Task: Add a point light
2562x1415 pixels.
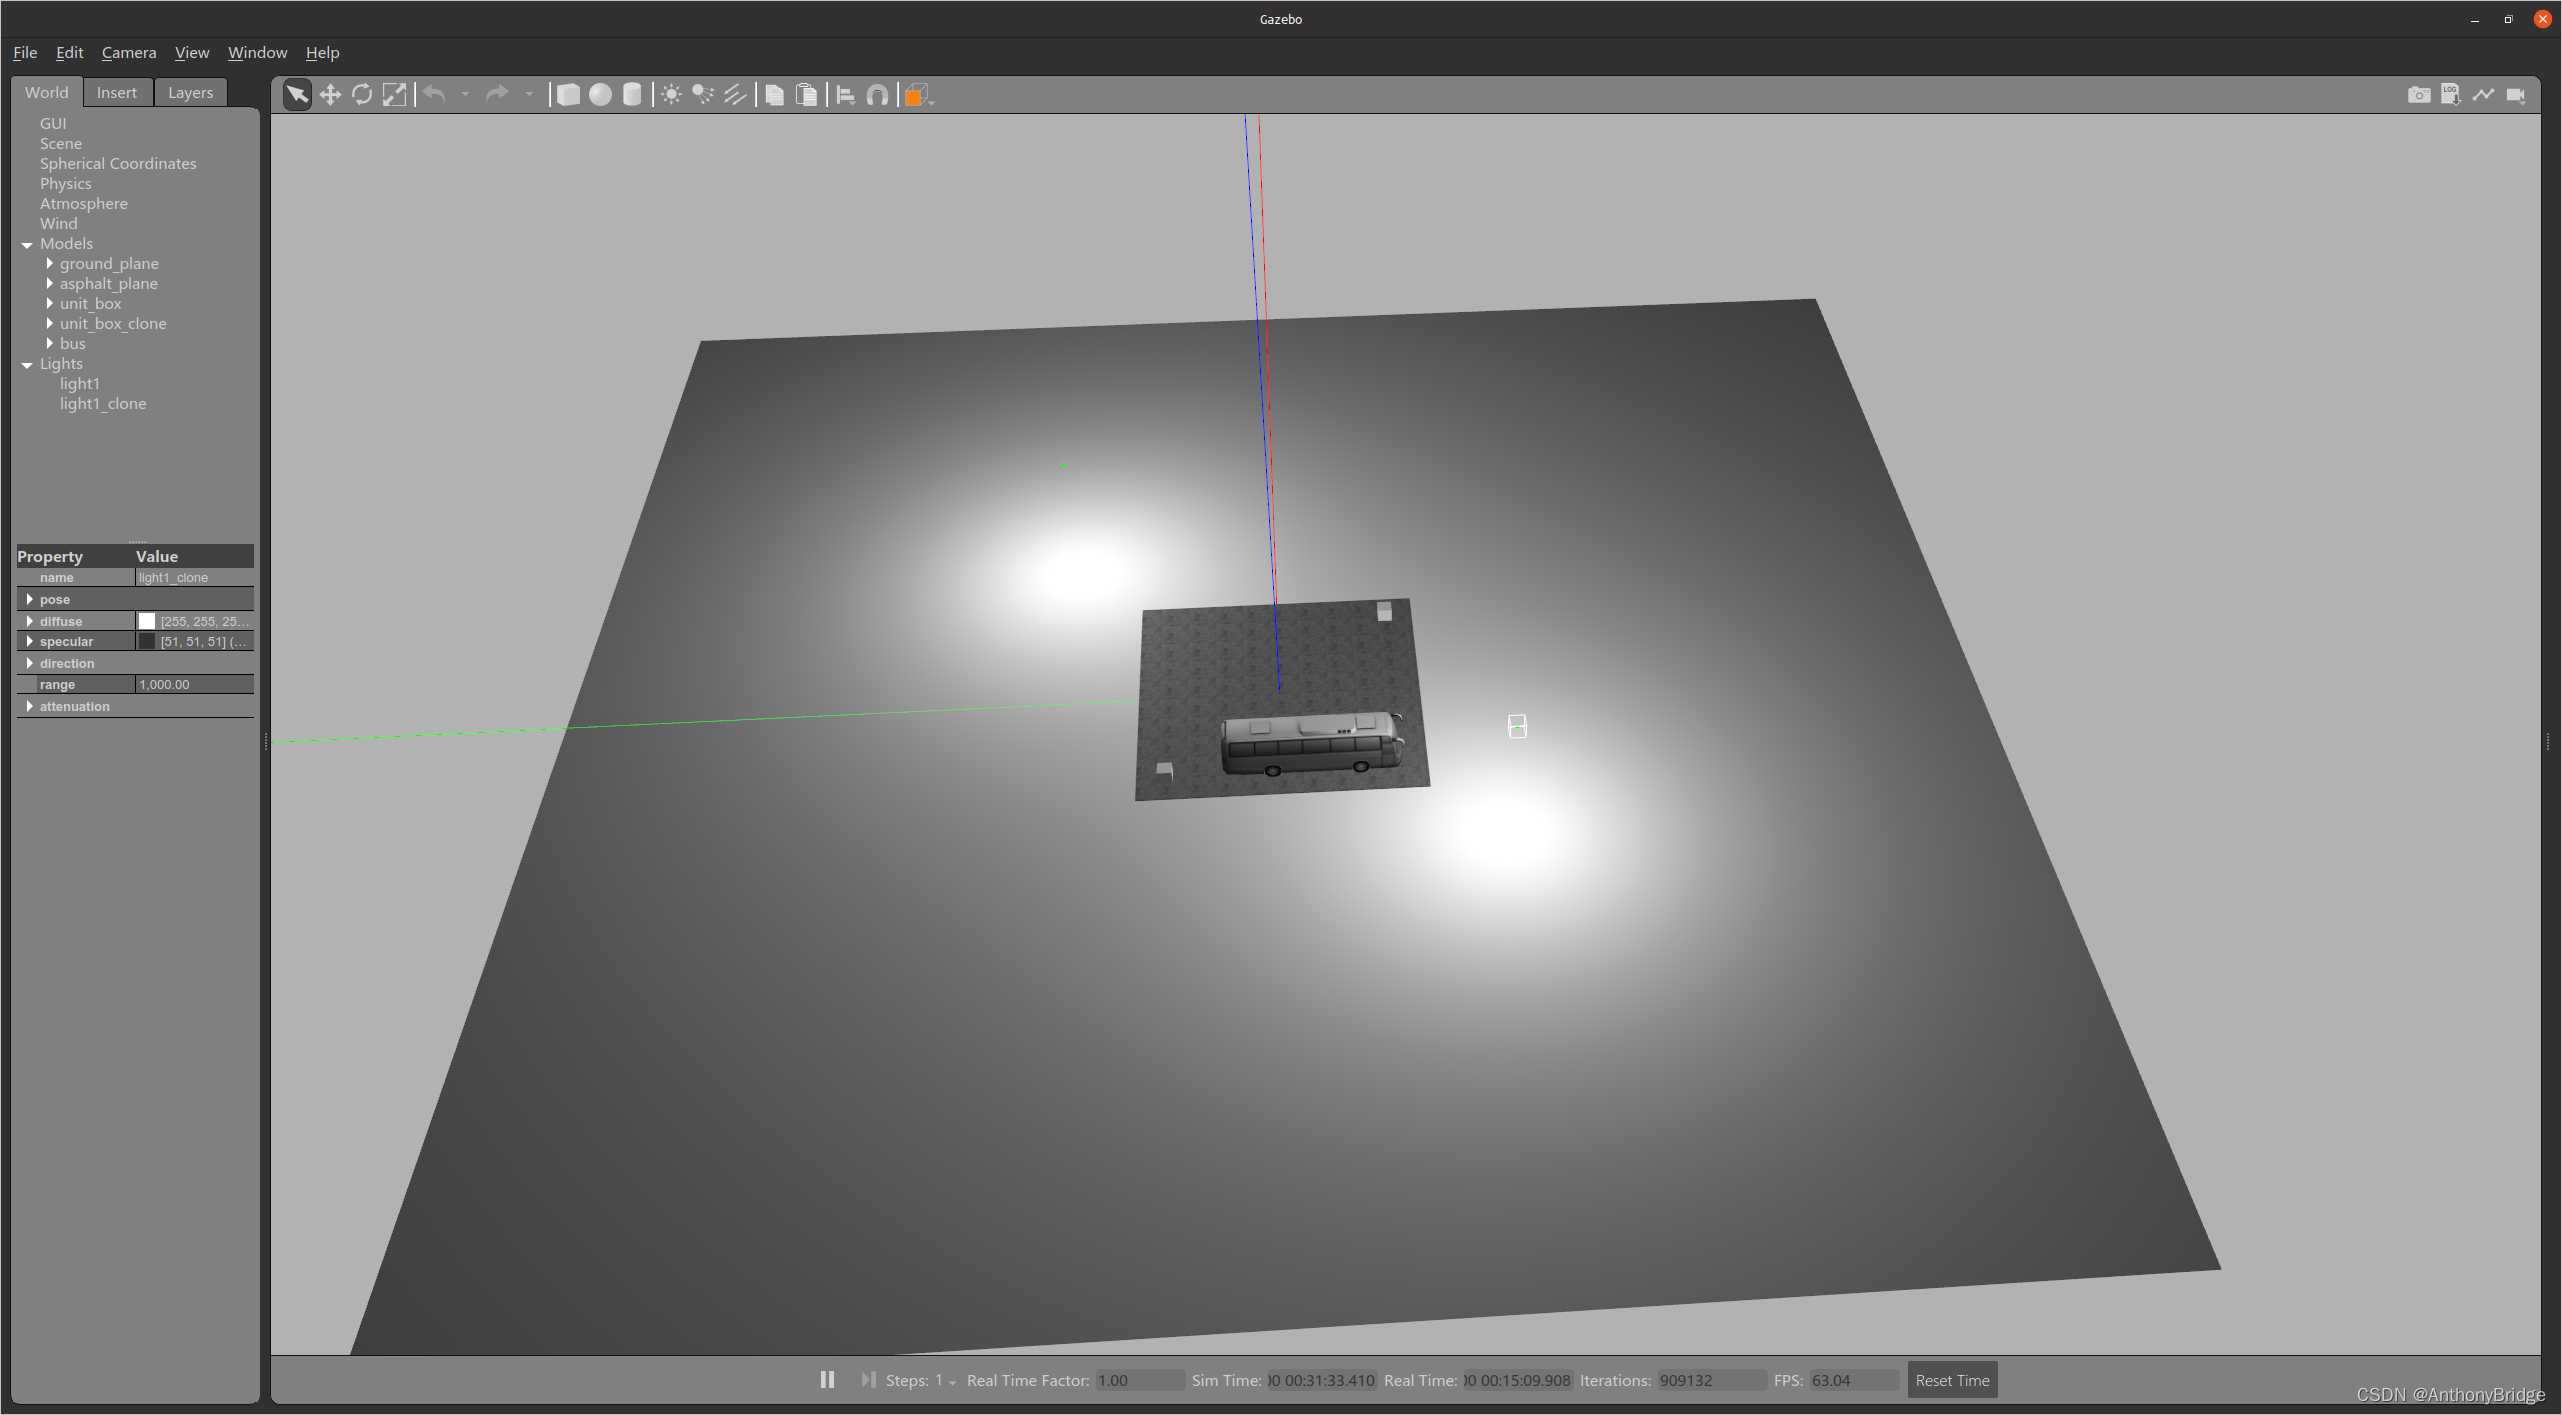Action: click(671, 95)
